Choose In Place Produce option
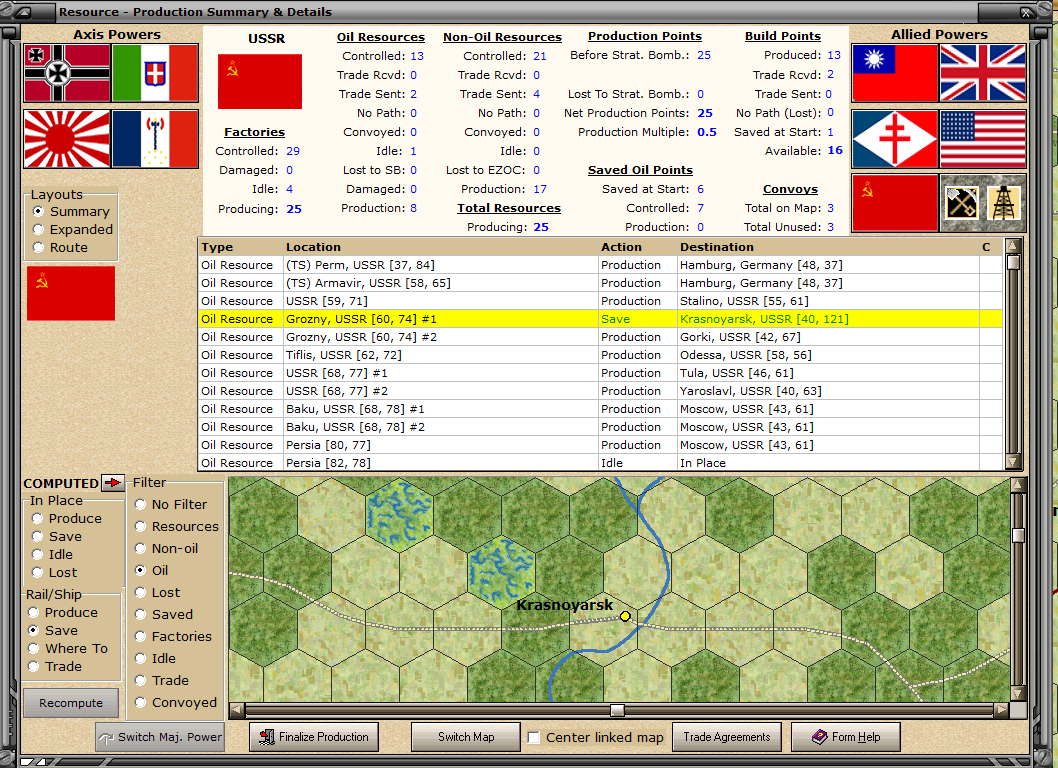Screen dimensions: 1058x768 pos(67,518)
